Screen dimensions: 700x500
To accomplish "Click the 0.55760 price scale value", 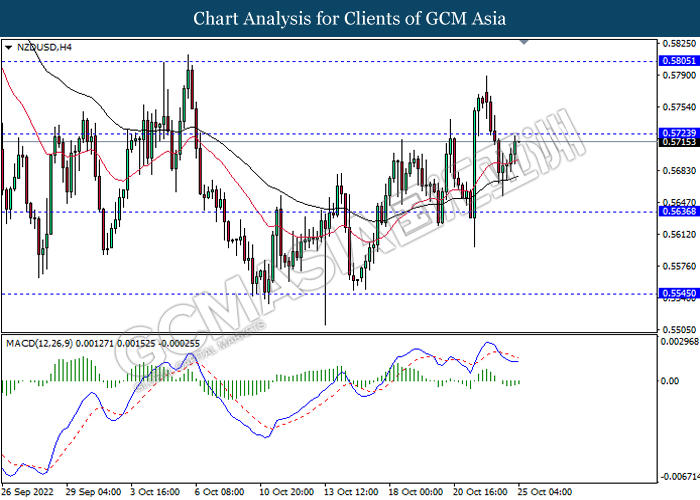I will pyautogui.click(x=679, y=266).
